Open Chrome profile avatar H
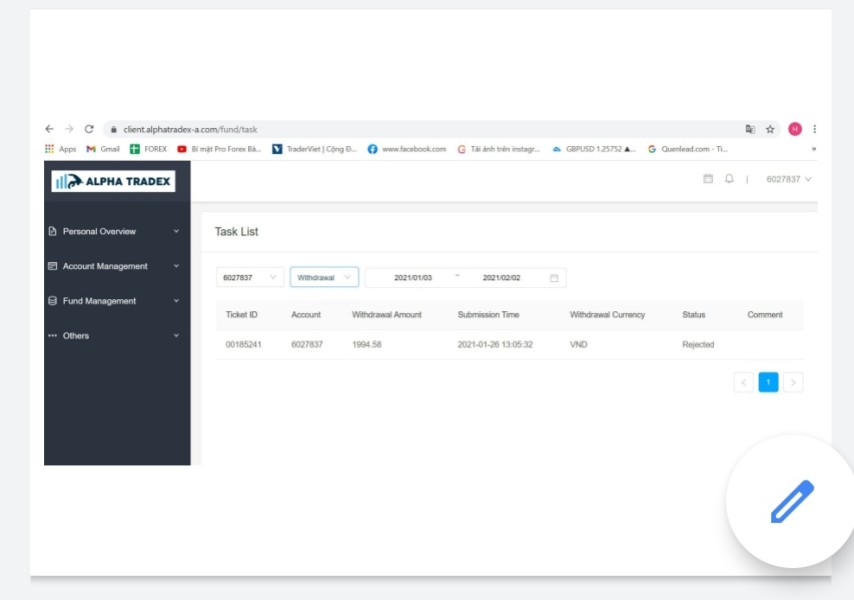 click(x=795, y=129)
